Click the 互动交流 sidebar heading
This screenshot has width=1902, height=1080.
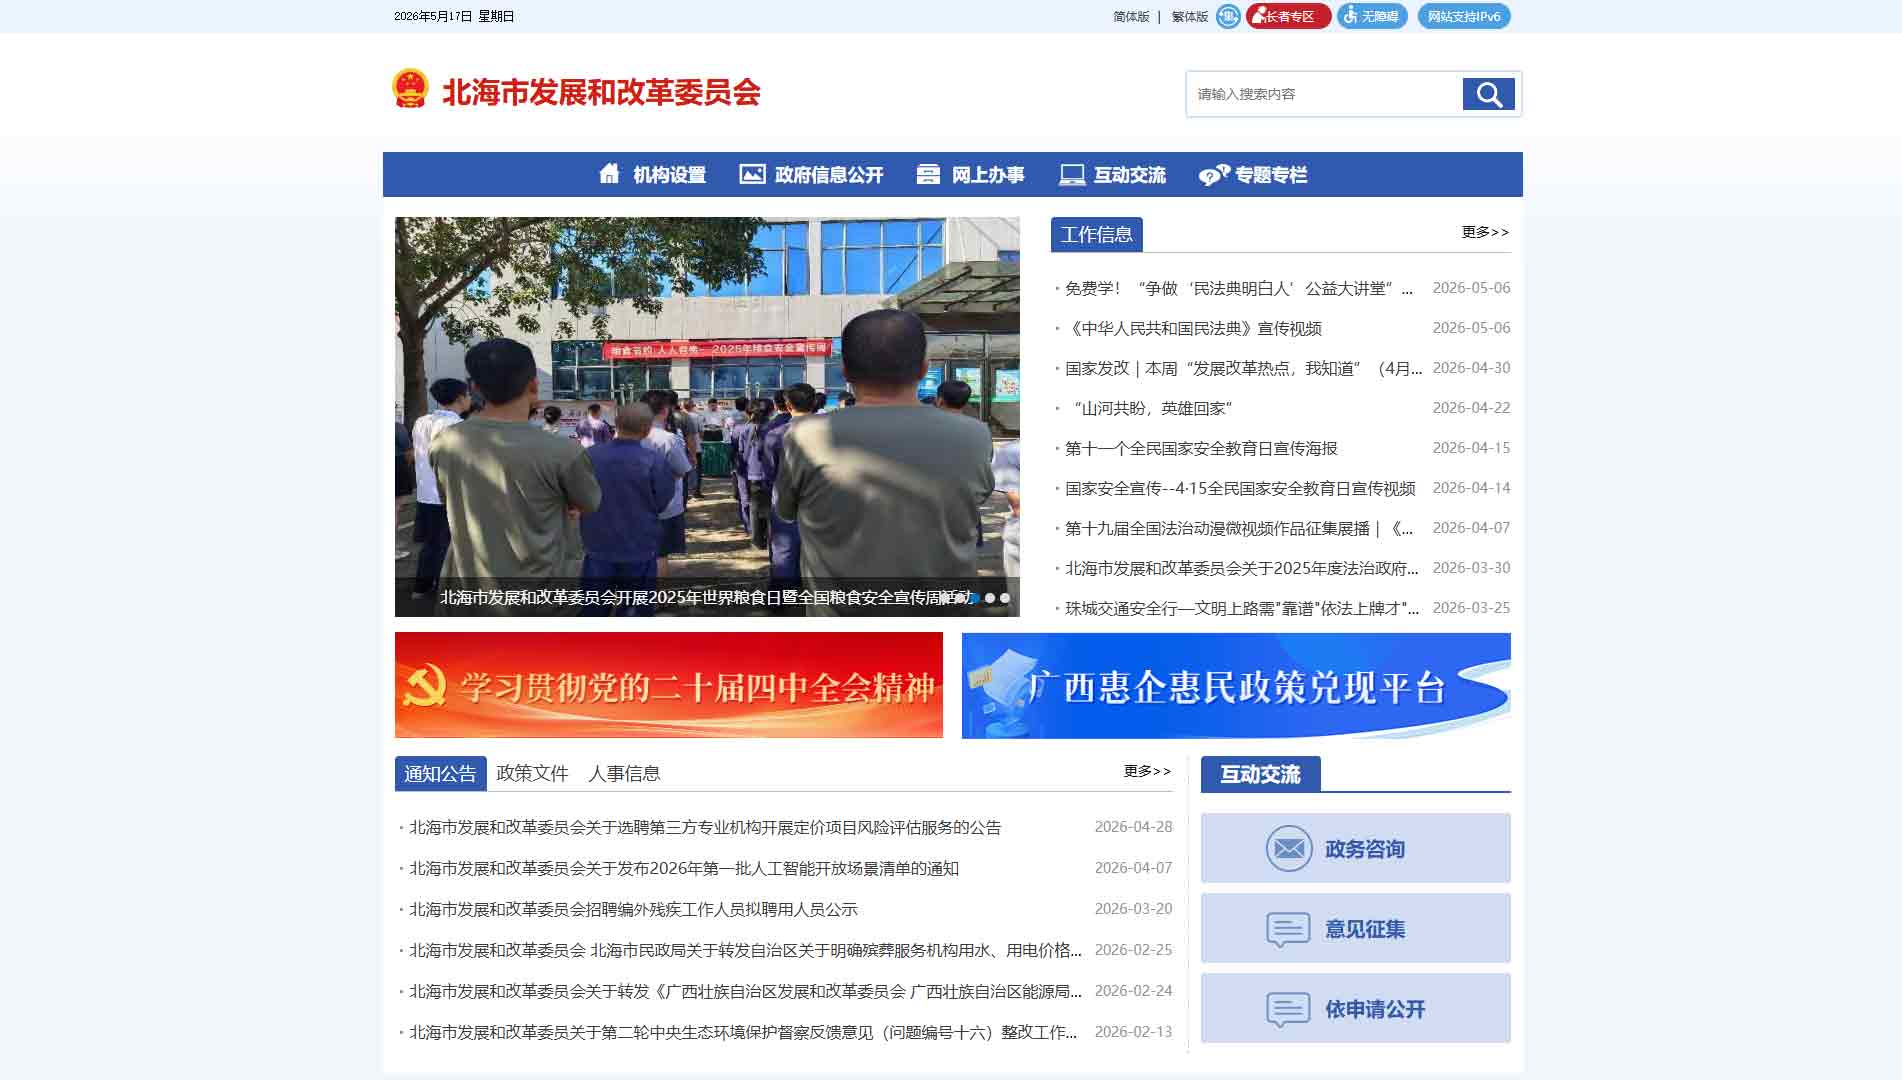[1260, 774]
